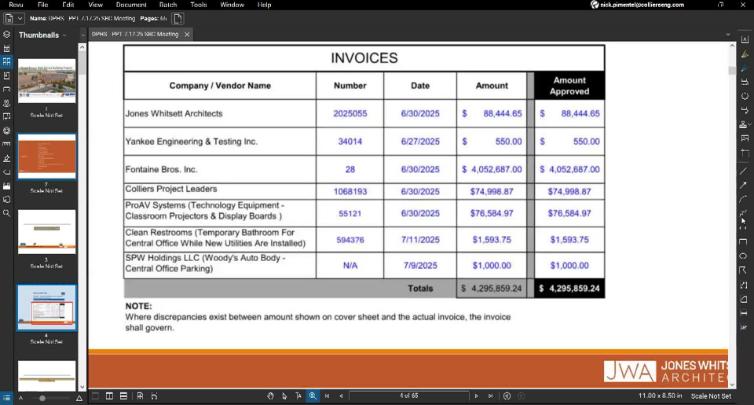Viewport: 754px width, 405px height.
Task: Open the Edit menu
Action: (x=68, y=5)
